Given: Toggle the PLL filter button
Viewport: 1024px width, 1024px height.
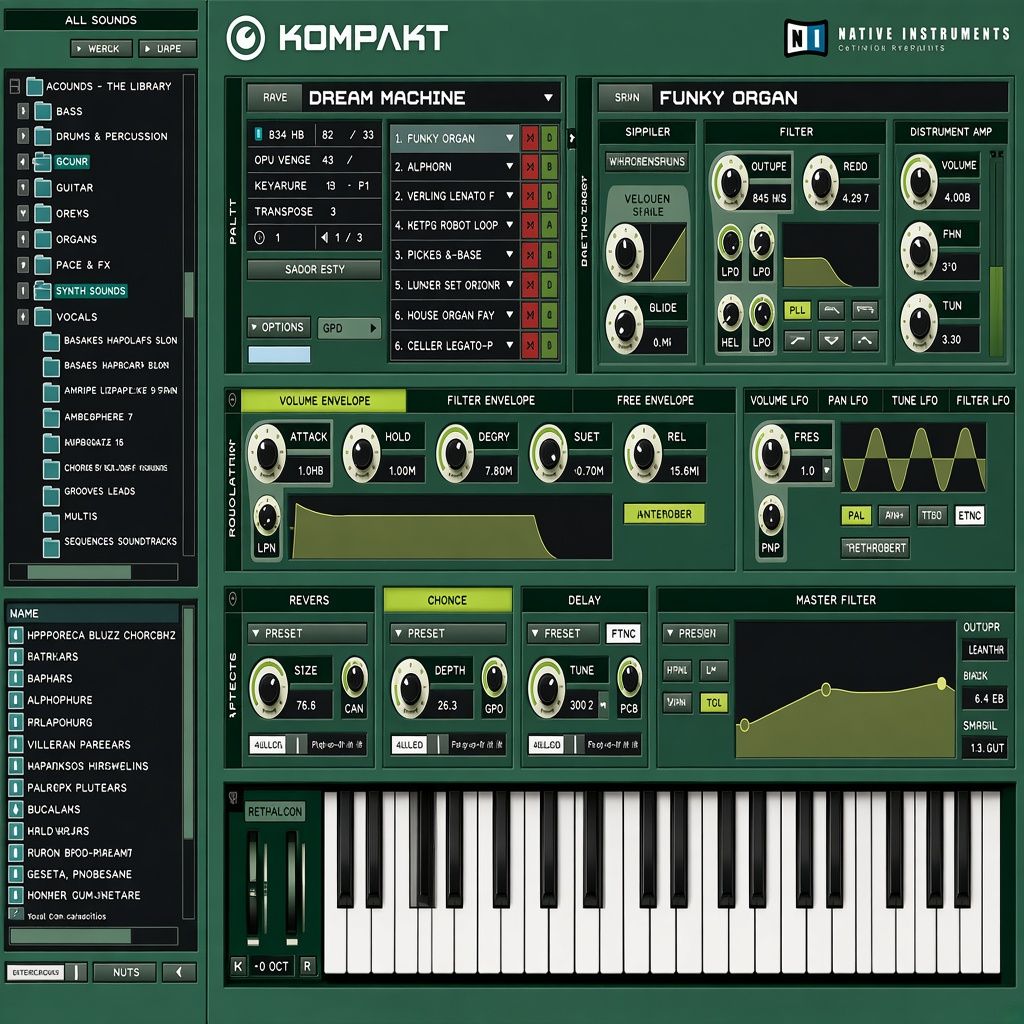Looking at the screenshot, I should pos(797,310).
